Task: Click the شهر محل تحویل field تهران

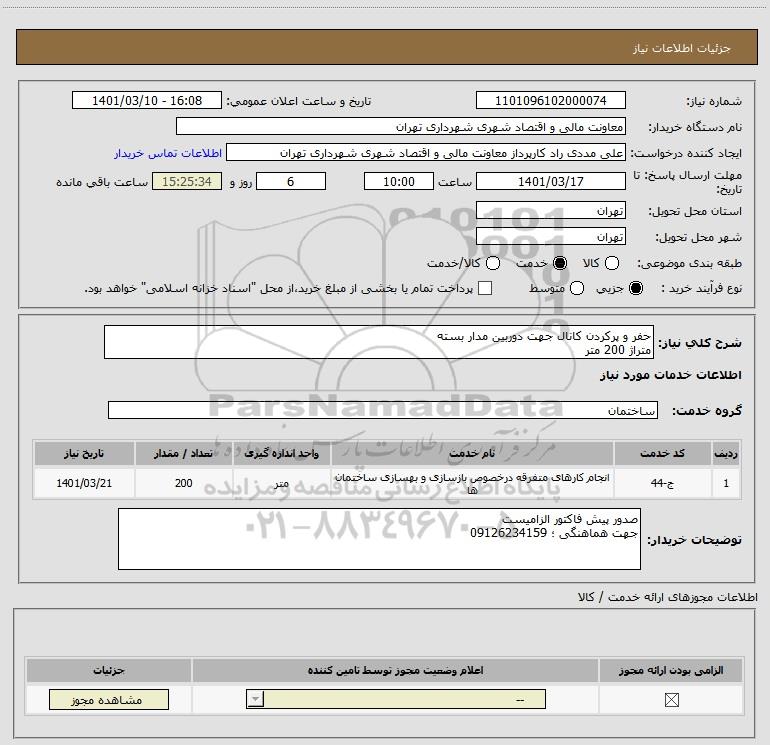Action: 550,237
